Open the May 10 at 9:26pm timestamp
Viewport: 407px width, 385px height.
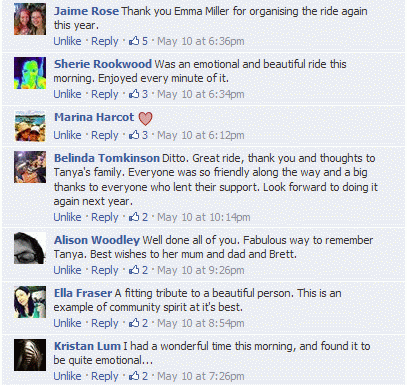(x=201, y=270)
